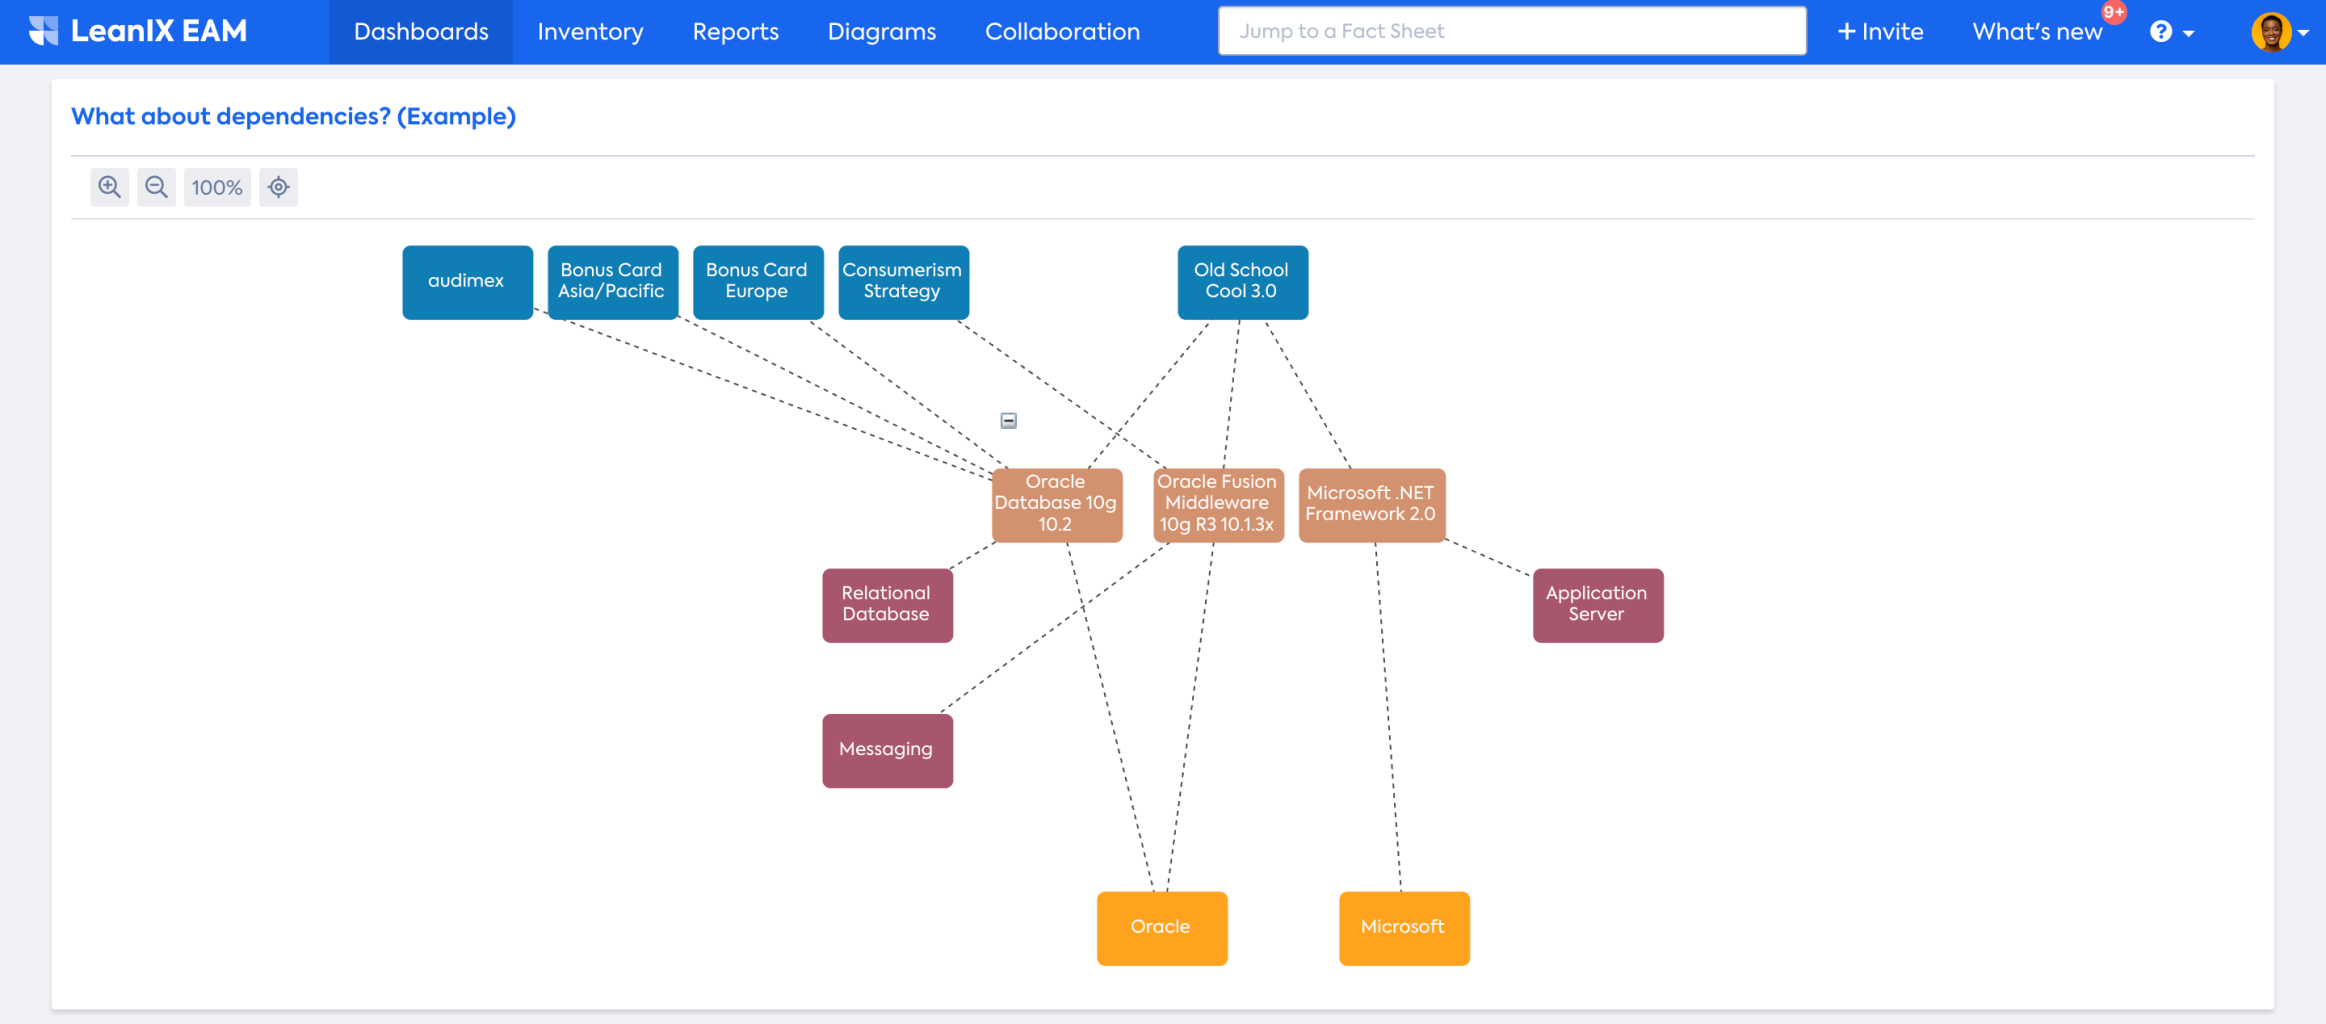Screen dimensions: 2326x1024
Task: Expand the help dropdown arrow
Action: pos(2189,33)
